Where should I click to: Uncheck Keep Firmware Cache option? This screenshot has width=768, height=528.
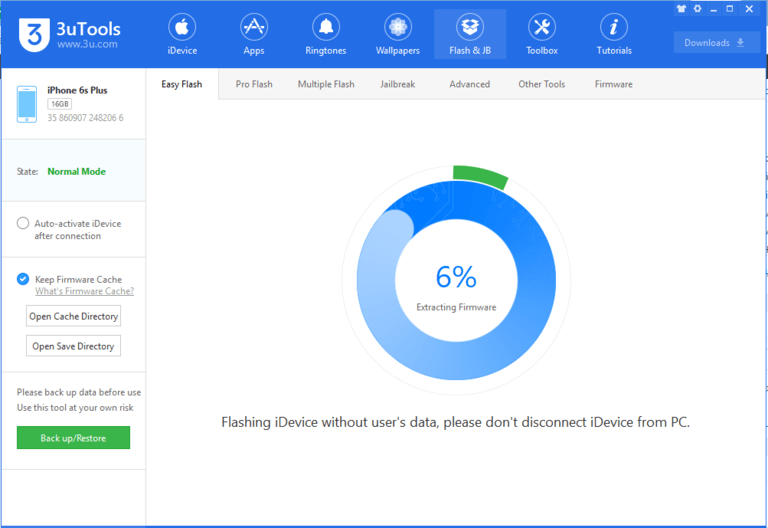click(x=23, y=279)
